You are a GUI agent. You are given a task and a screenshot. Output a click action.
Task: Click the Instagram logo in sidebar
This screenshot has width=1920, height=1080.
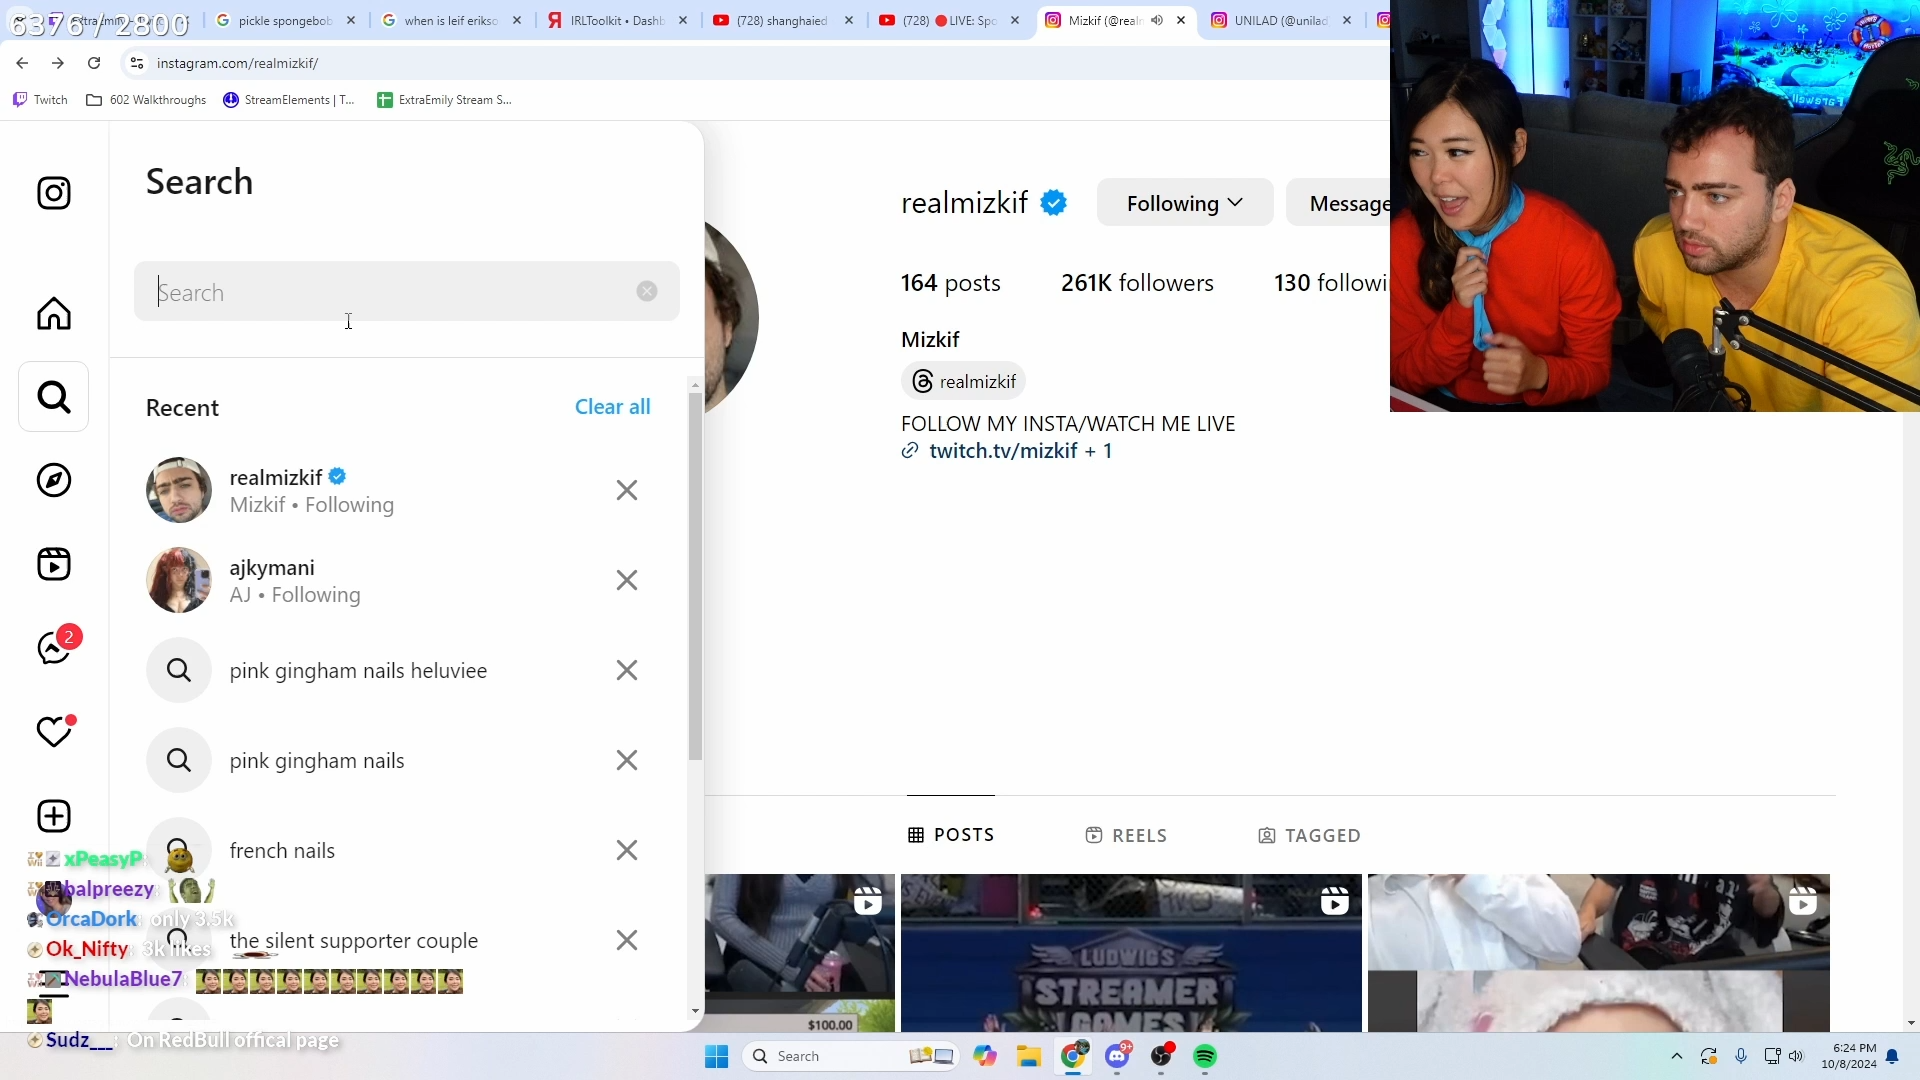pyautogui.click(x=54, y=194)
